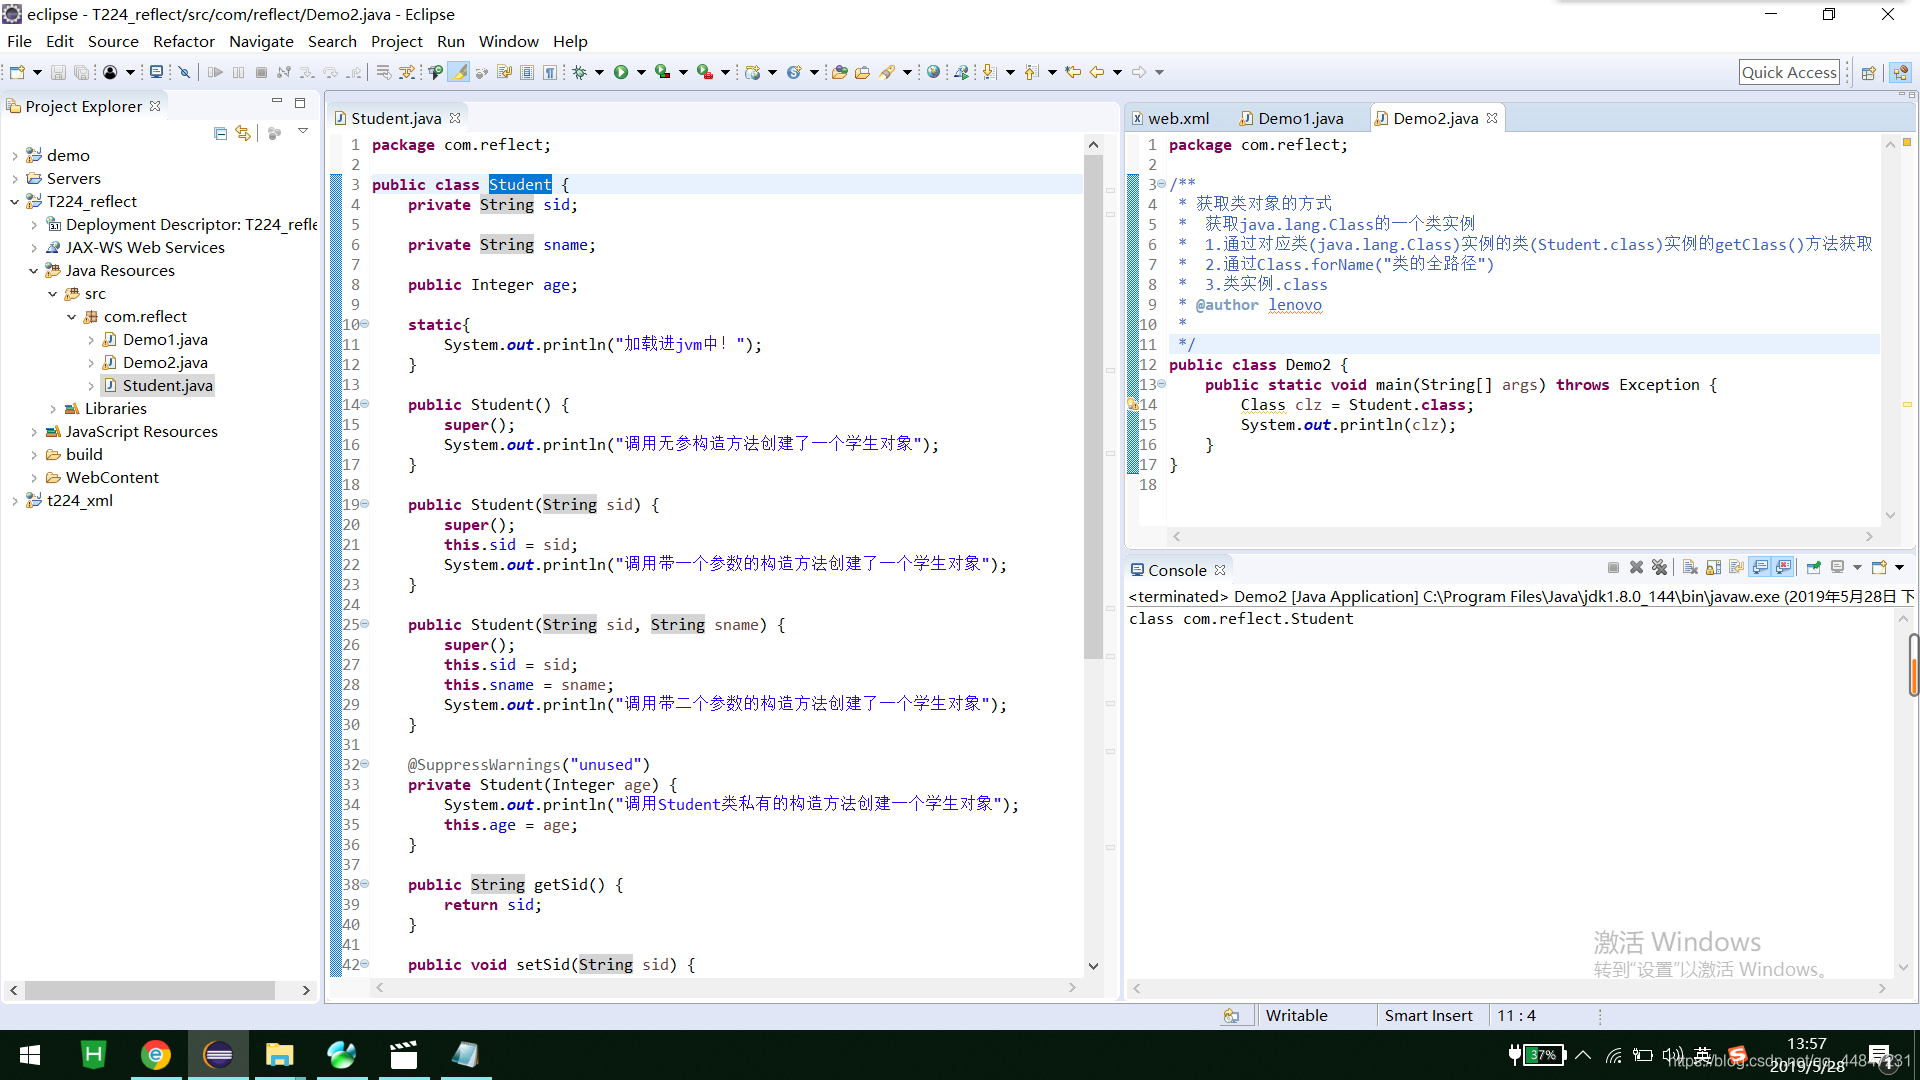Click Student editor scroll-down arrow

coord(1092,966)
